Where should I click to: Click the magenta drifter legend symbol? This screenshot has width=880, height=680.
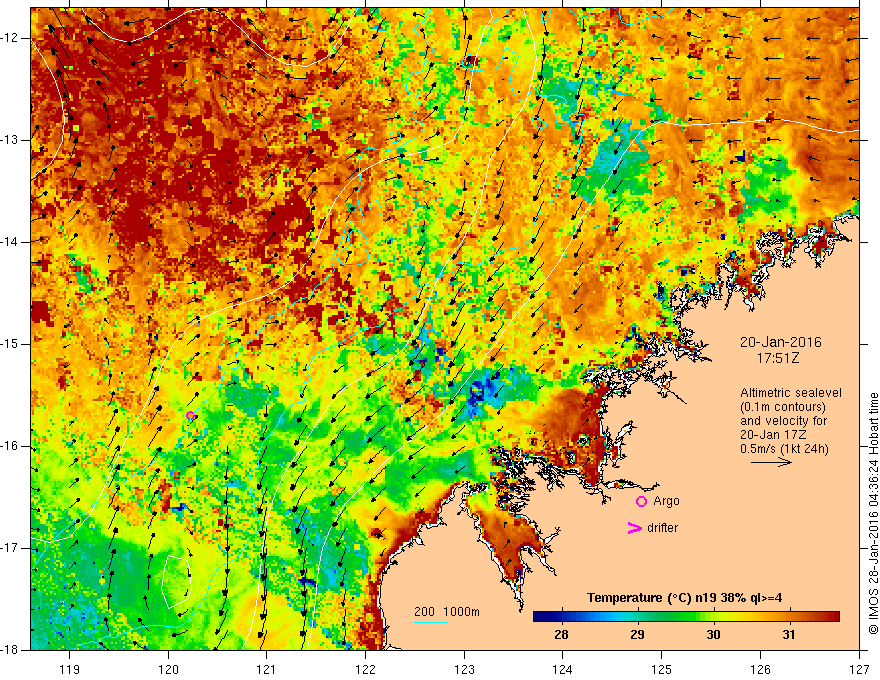click(634, 528)
